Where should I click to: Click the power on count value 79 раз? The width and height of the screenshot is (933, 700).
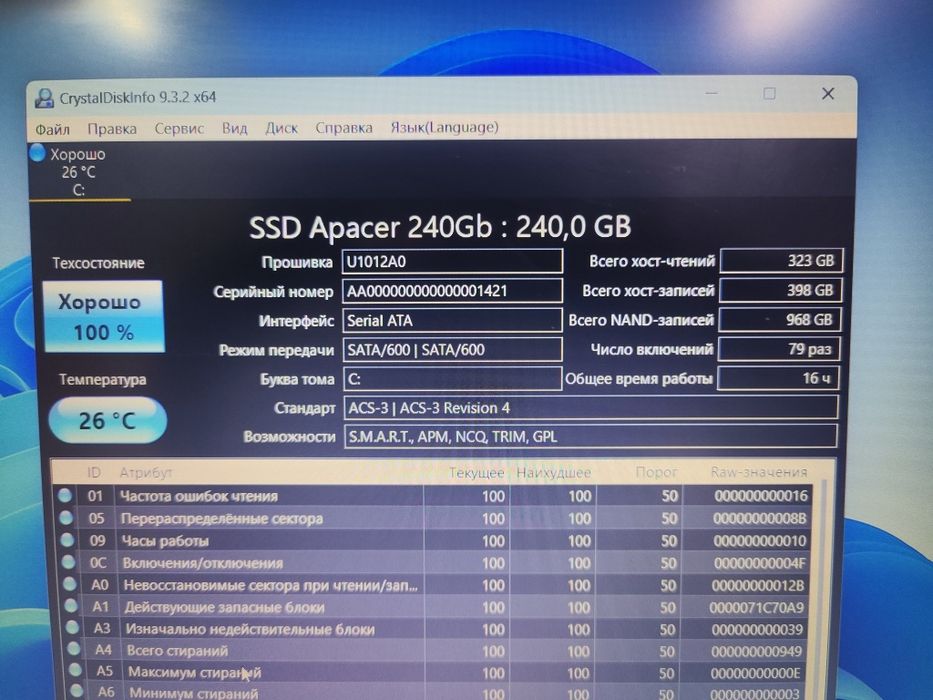pyautogui.click(x=779, y=349)
